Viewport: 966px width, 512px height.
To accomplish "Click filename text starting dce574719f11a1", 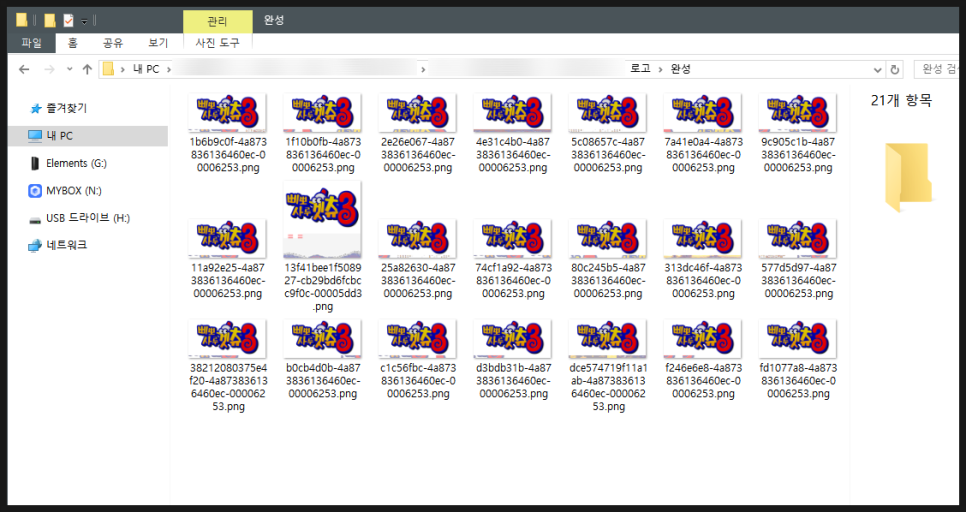I will pos(608,388).
